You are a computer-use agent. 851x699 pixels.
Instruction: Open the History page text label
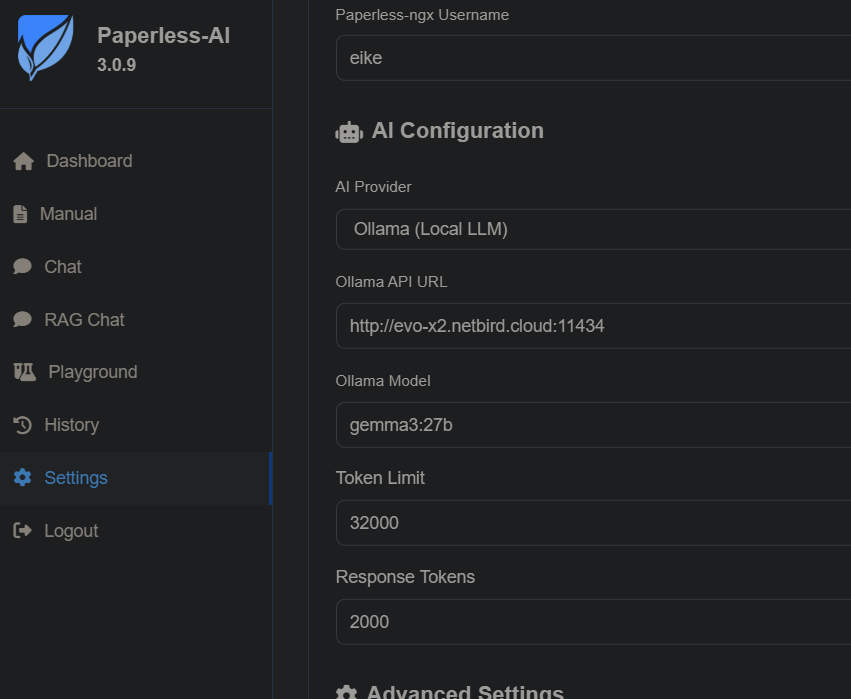[71, 425]
